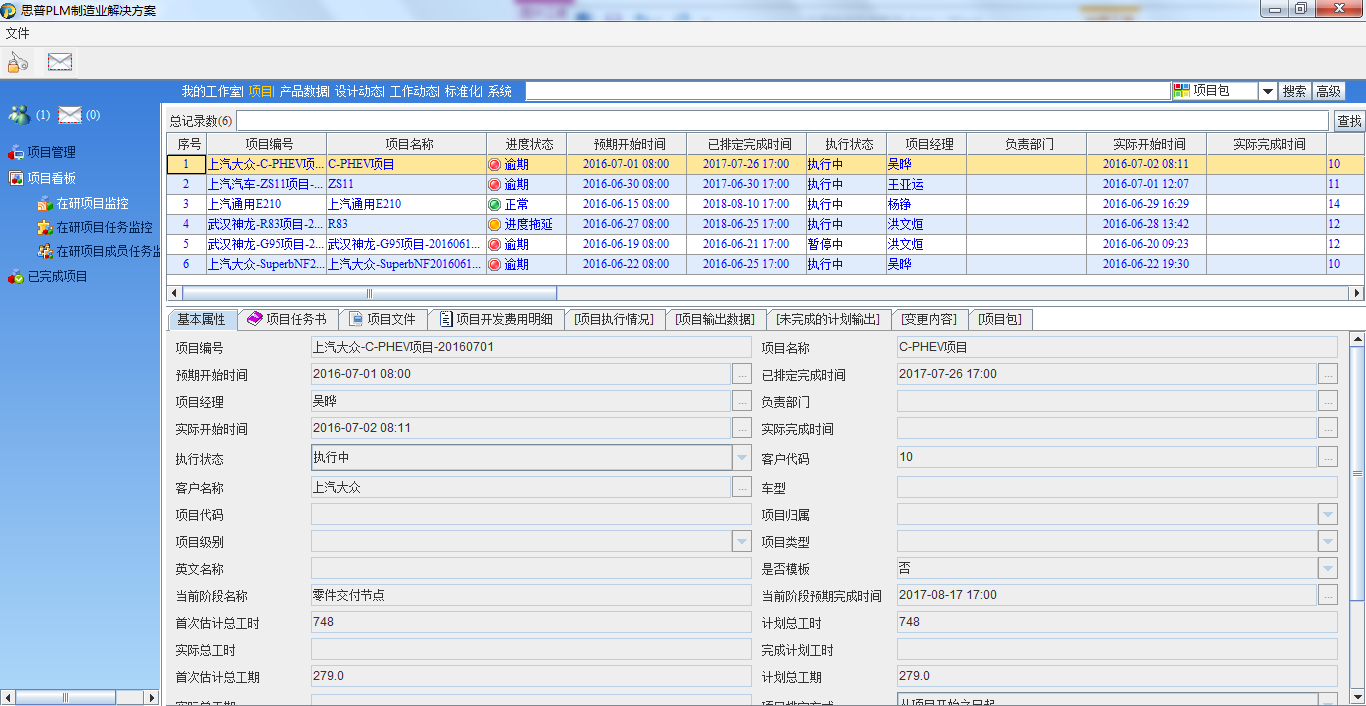This screenshot has height=706, width=1366.
Task: Click the unread messages envelope in sidebar
Action: coord(69,115)
